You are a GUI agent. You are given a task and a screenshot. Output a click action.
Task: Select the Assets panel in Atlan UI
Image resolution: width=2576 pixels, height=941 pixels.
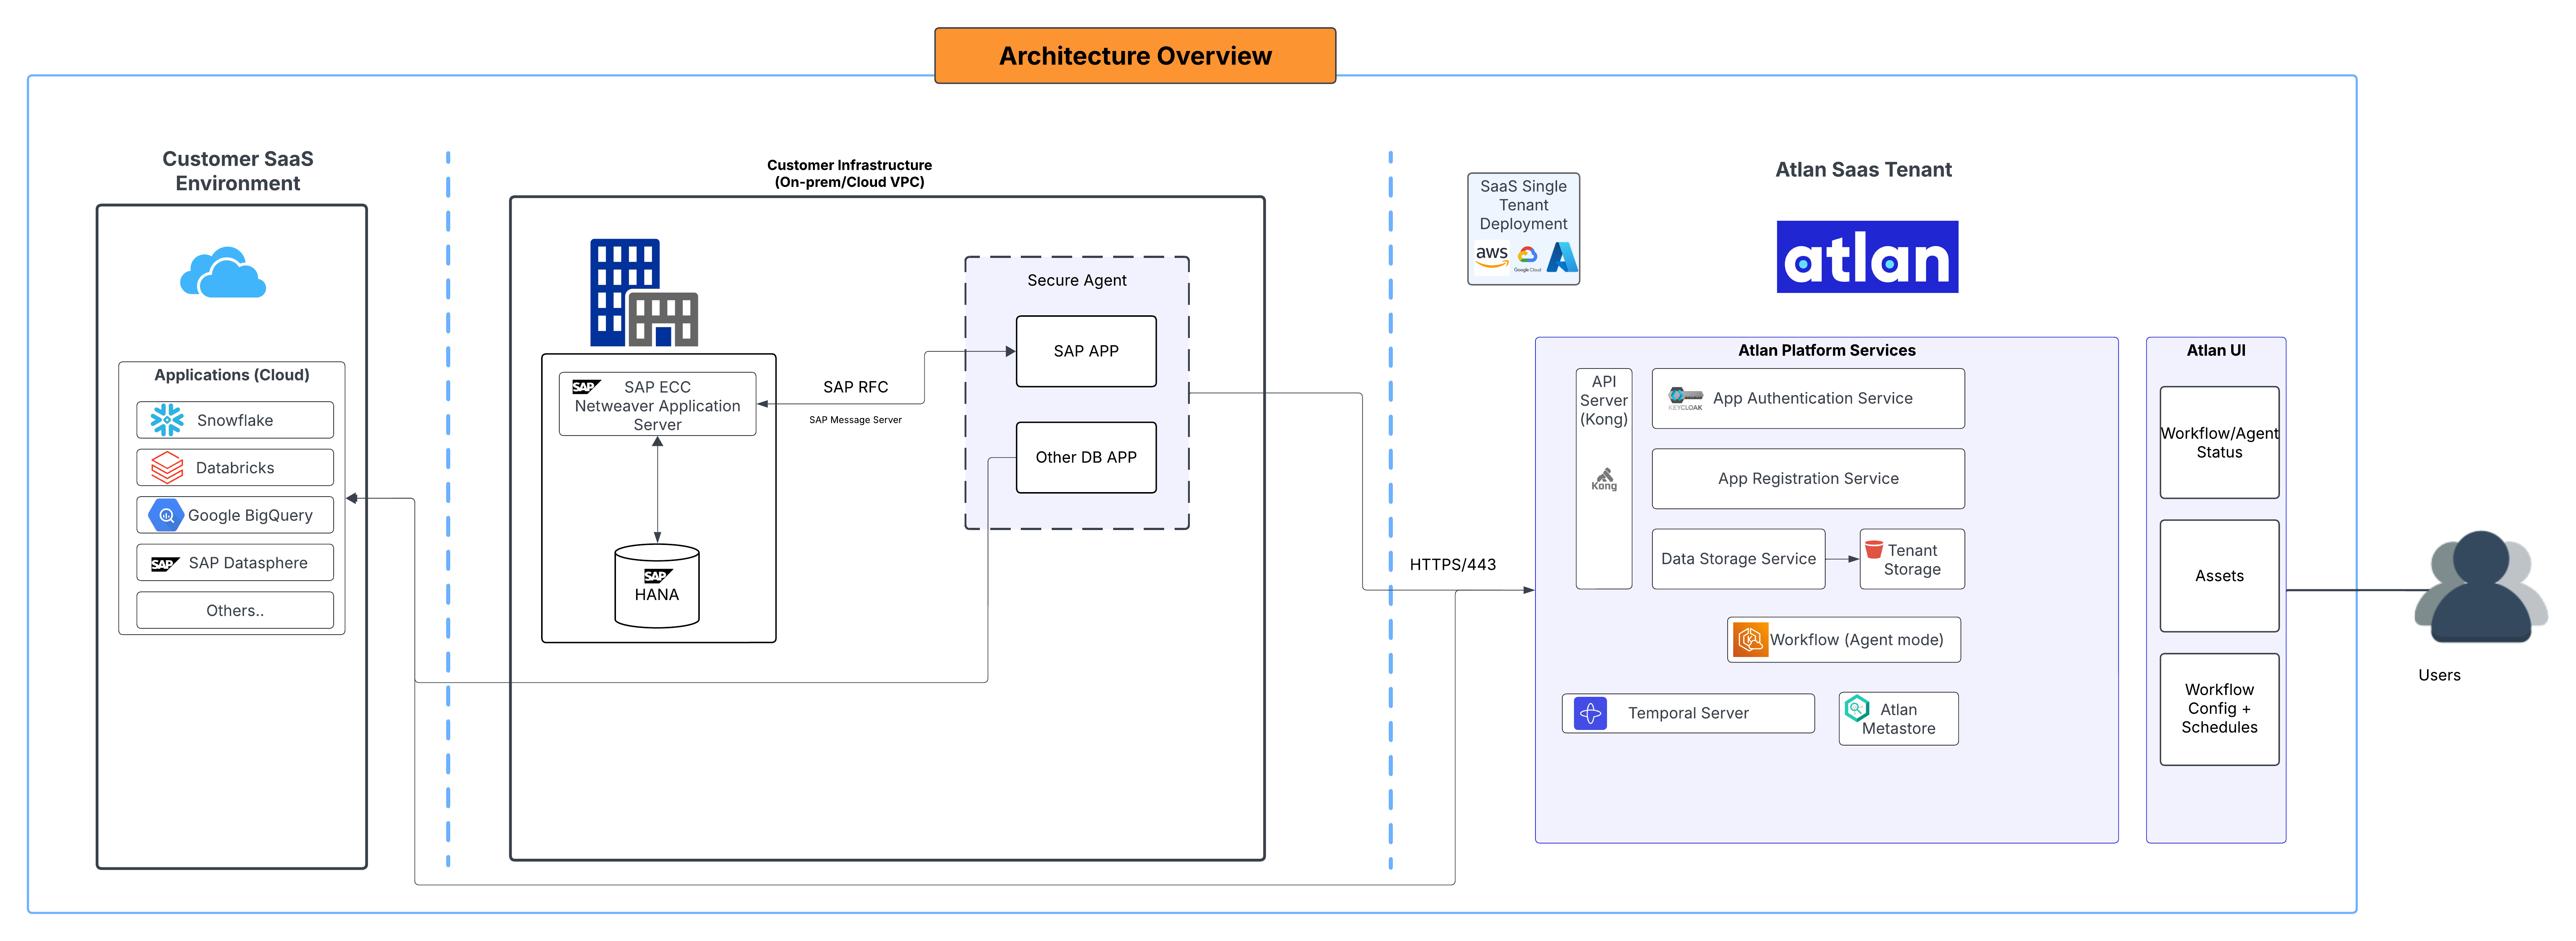[2219, 575]
